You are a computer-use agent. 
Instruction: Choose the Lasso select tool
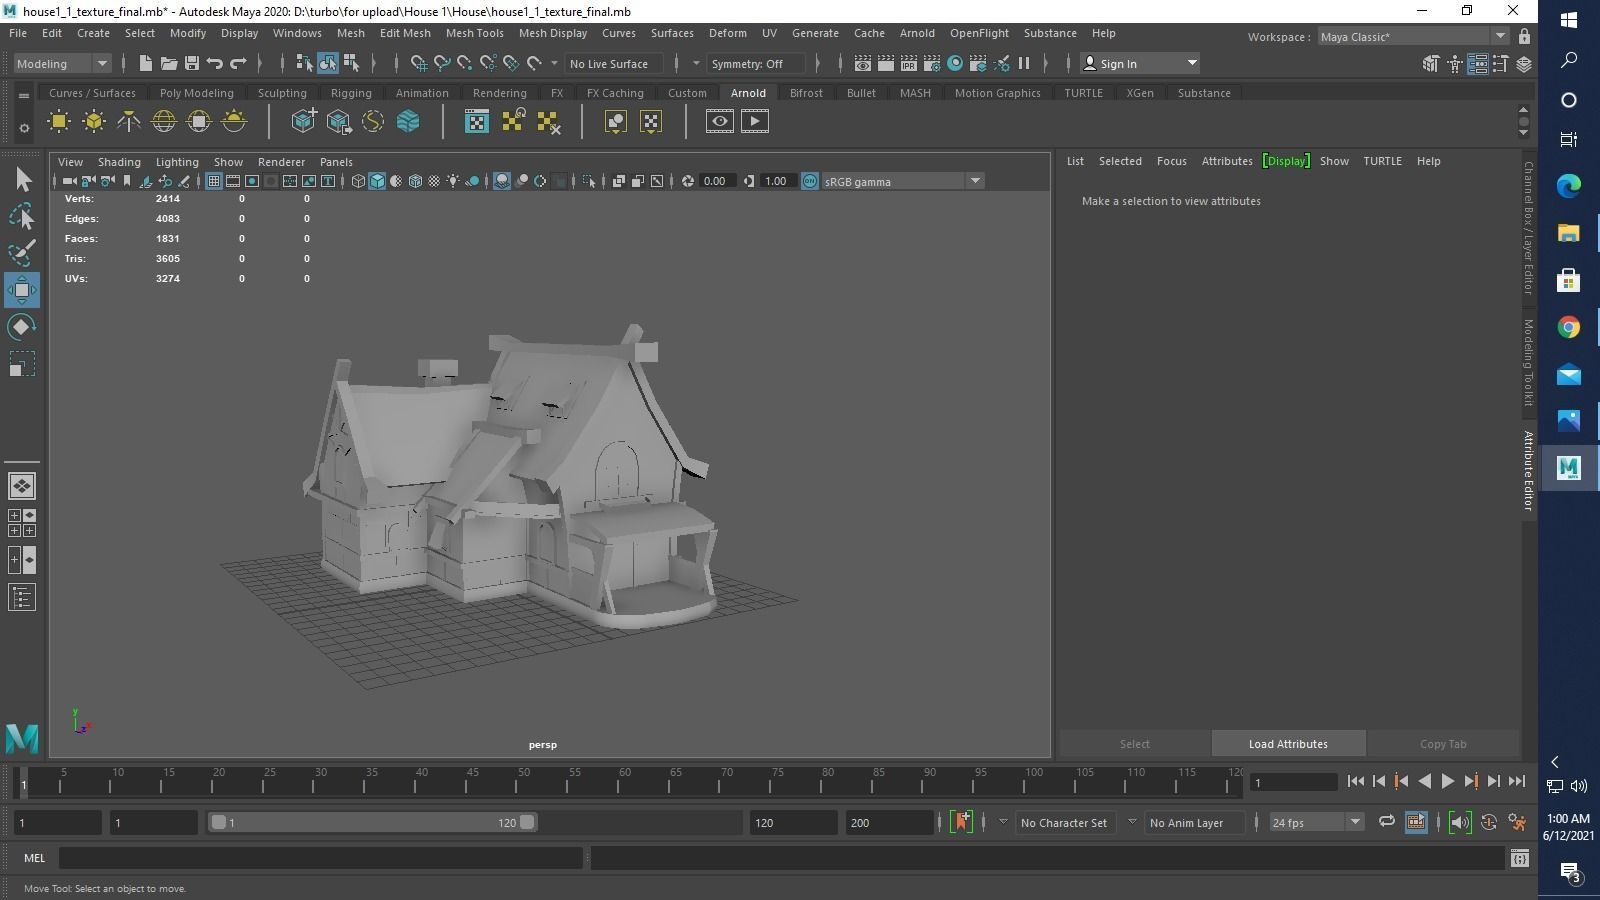pyautogui.click(x=22, y=216)
